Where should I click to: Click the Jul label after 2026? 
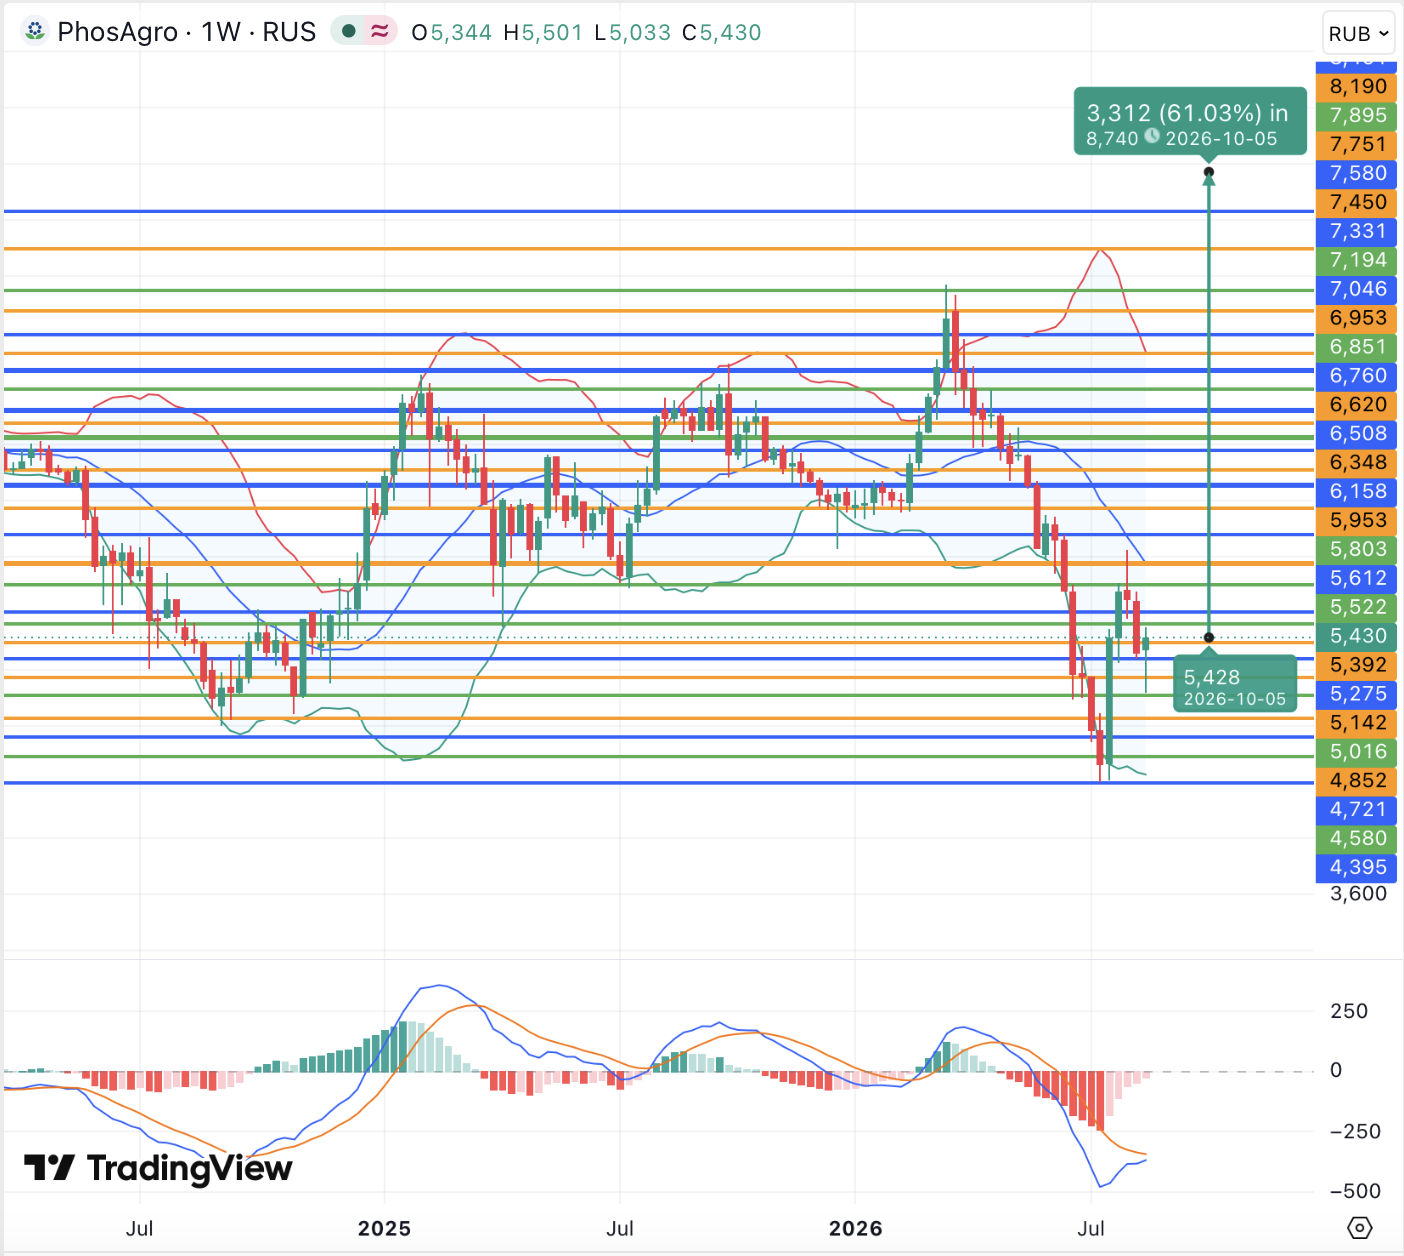pos(1091,1229)
